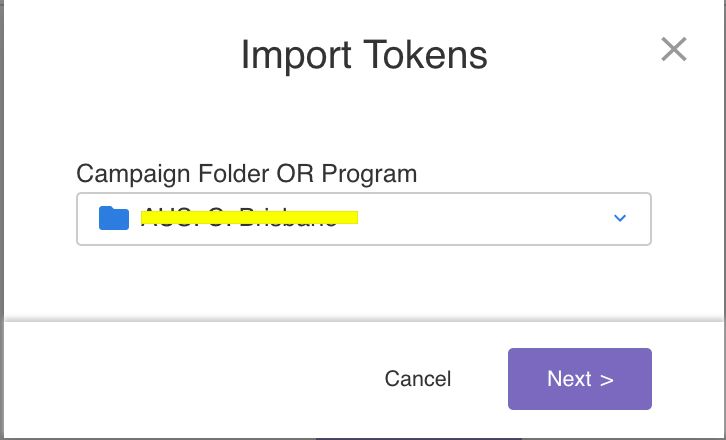Click the empty area right of the highlighted name
The width and height of the screenshot is (726, 440).
tap(480, 218)
